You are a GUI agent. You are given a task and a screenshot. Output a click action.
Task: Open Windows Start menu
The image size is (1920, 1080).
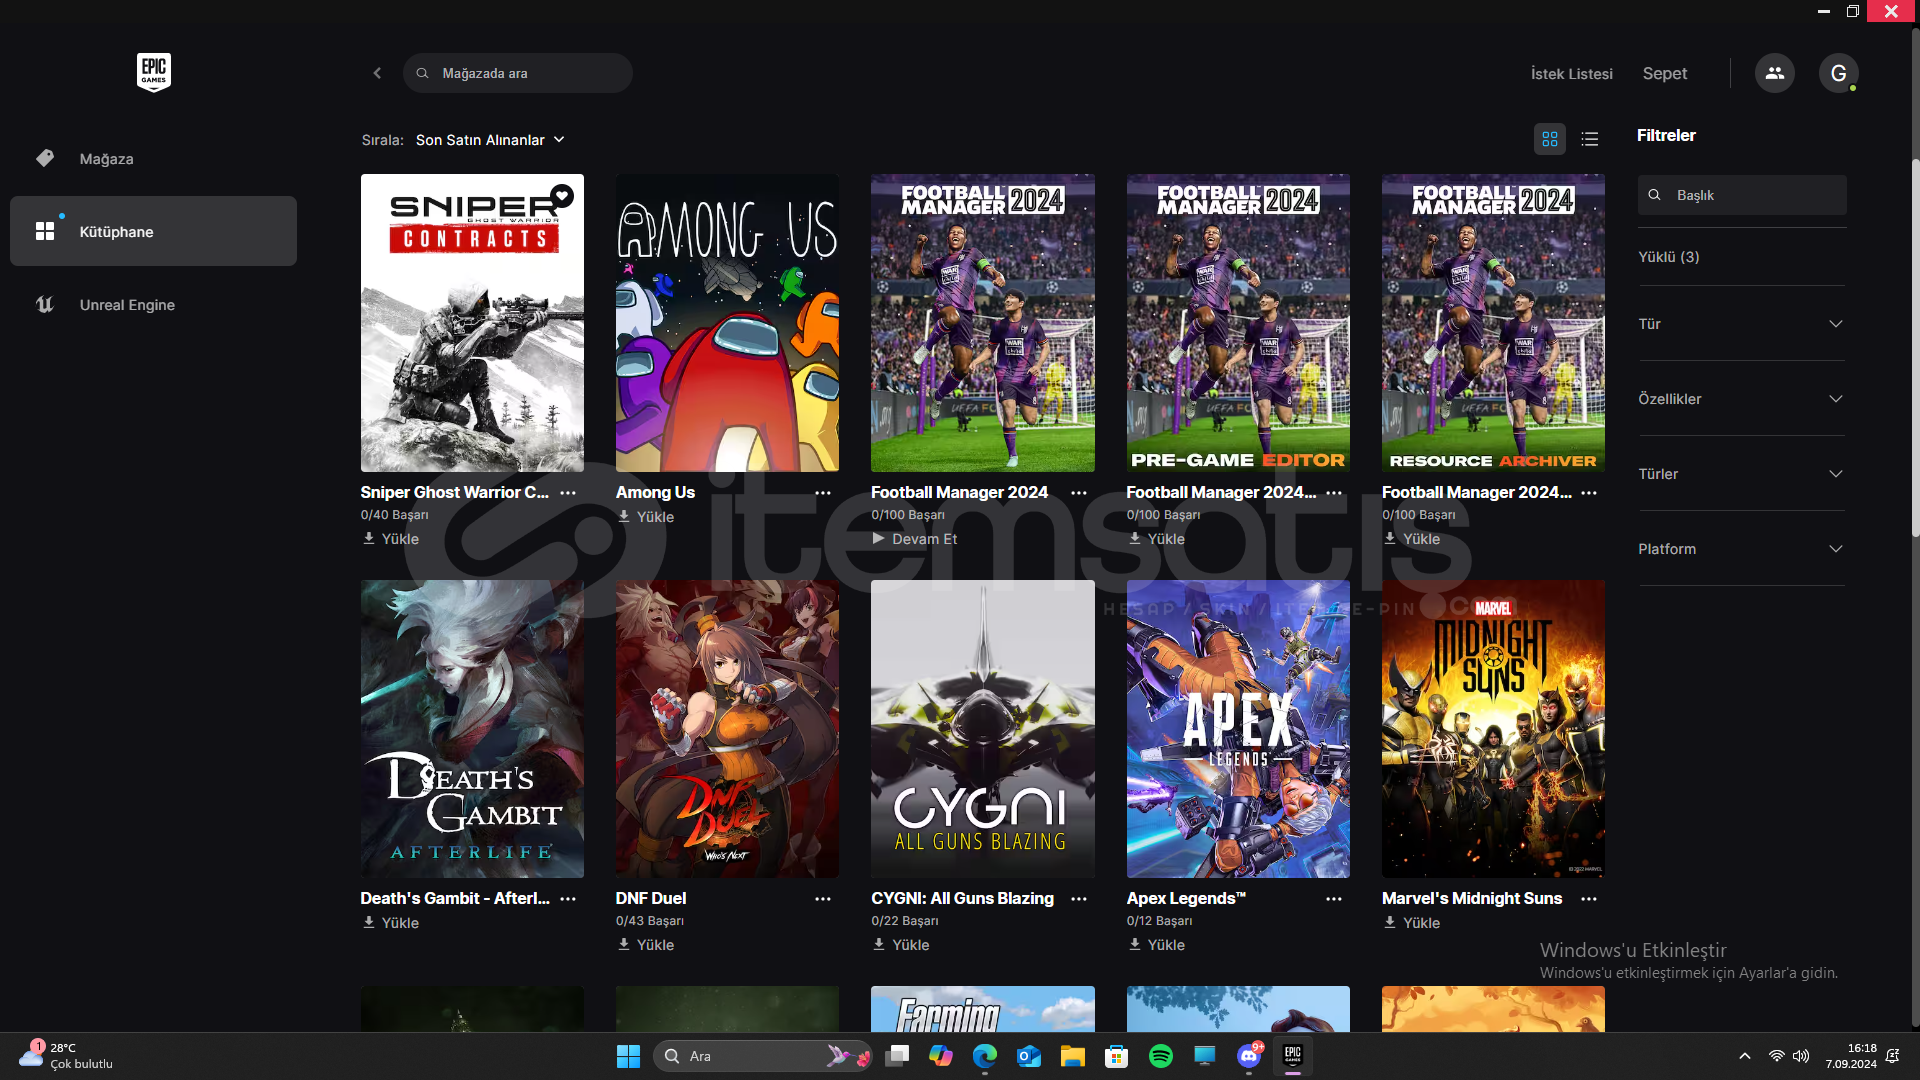click(628, 1056)
